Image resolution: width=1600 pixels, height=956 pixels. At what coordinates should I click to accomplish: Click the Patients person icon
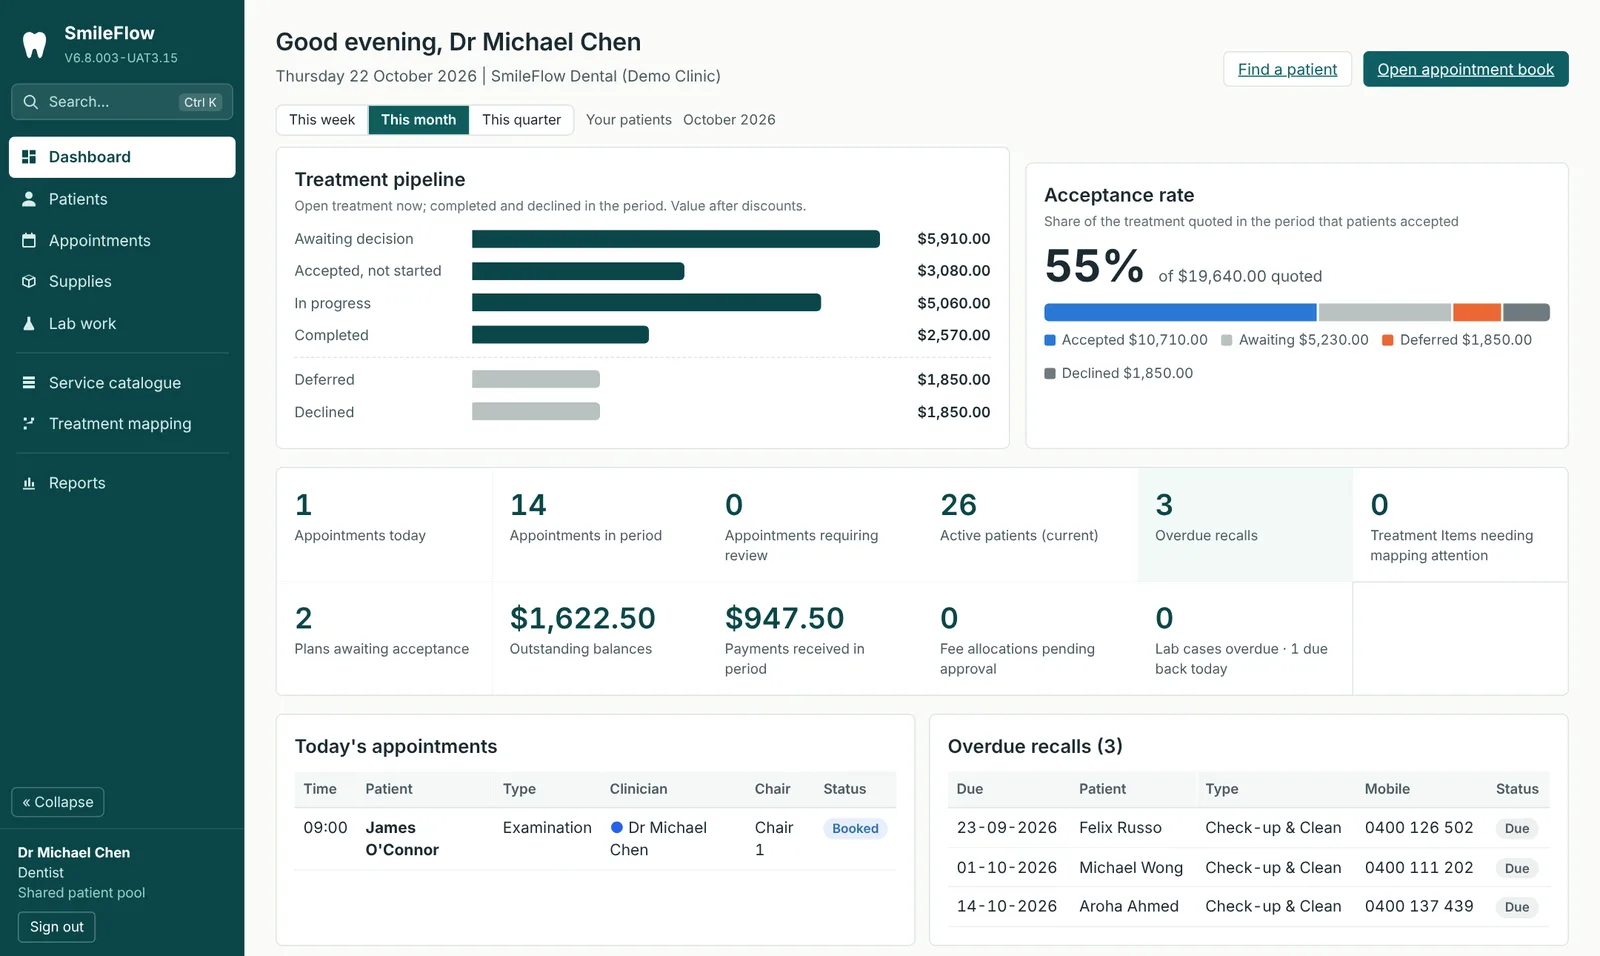click(29, 199)
